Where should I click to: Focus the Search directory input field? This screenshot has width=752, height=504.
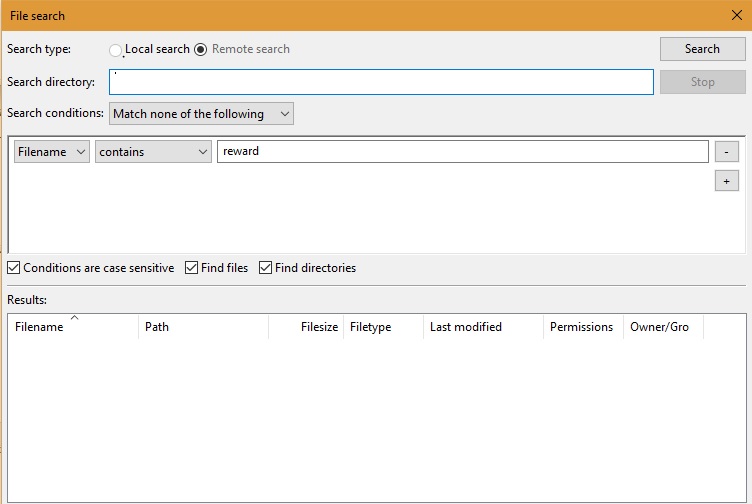[381, 82]
